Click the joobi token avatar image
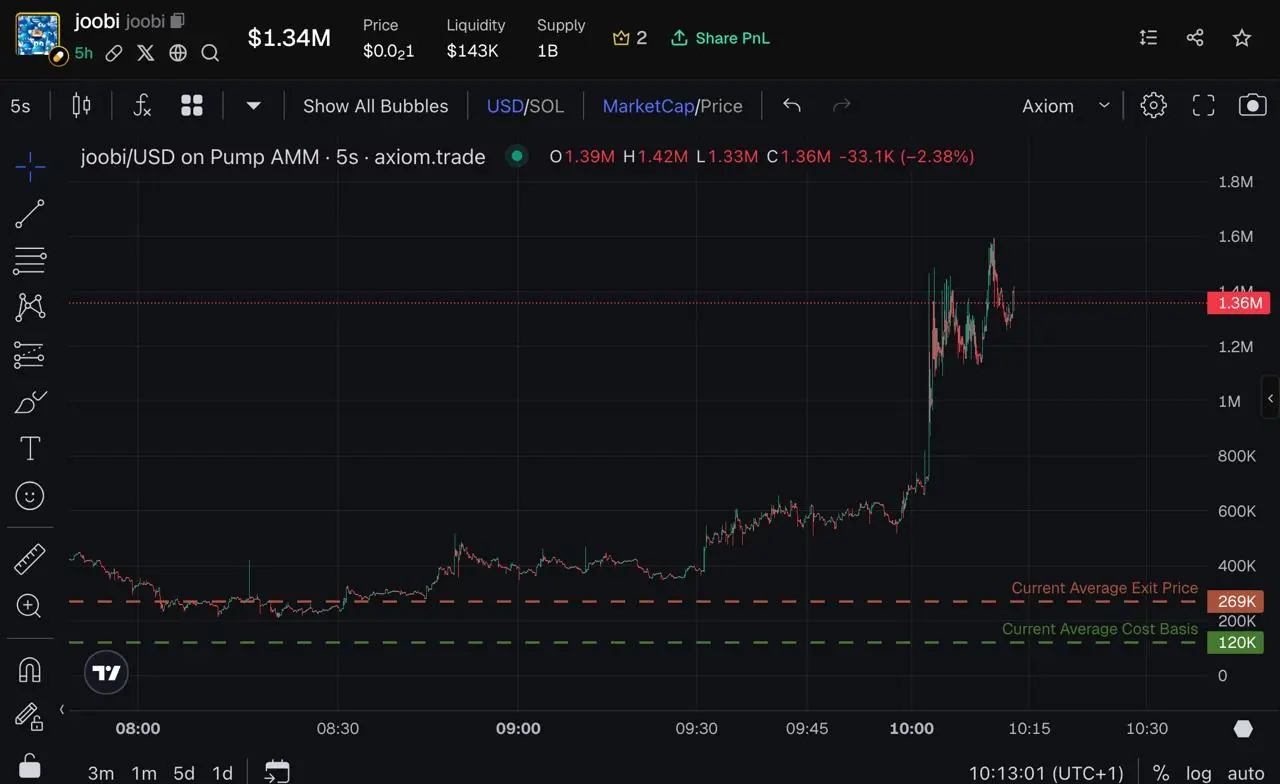This screenshot has width=1280, height=784. pos(38,36)
